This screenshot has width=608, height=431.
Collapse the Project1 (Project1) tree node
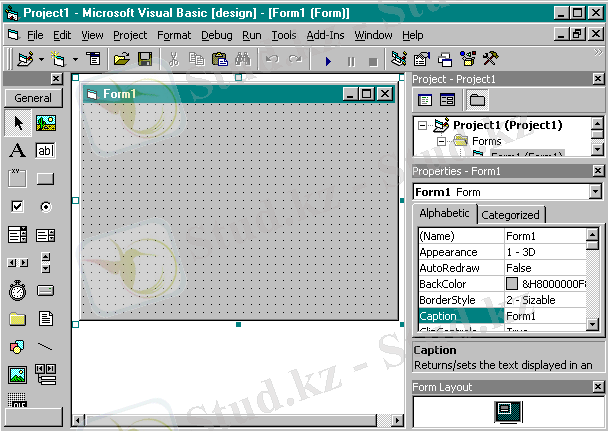(422, 125)
